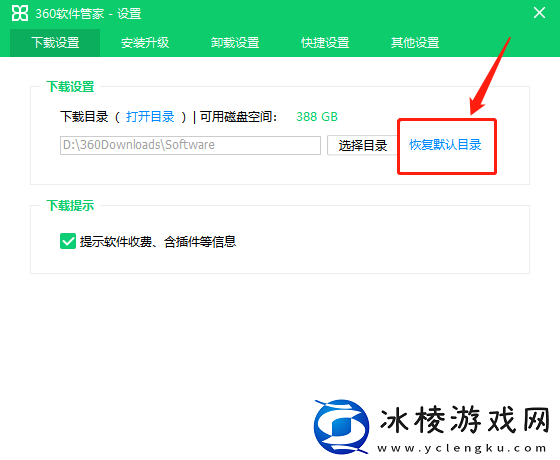Image resolution: width=560 pixels, height=460 pixels.
Task: Select the 快捷设置 tab
Action: point(325,43)
